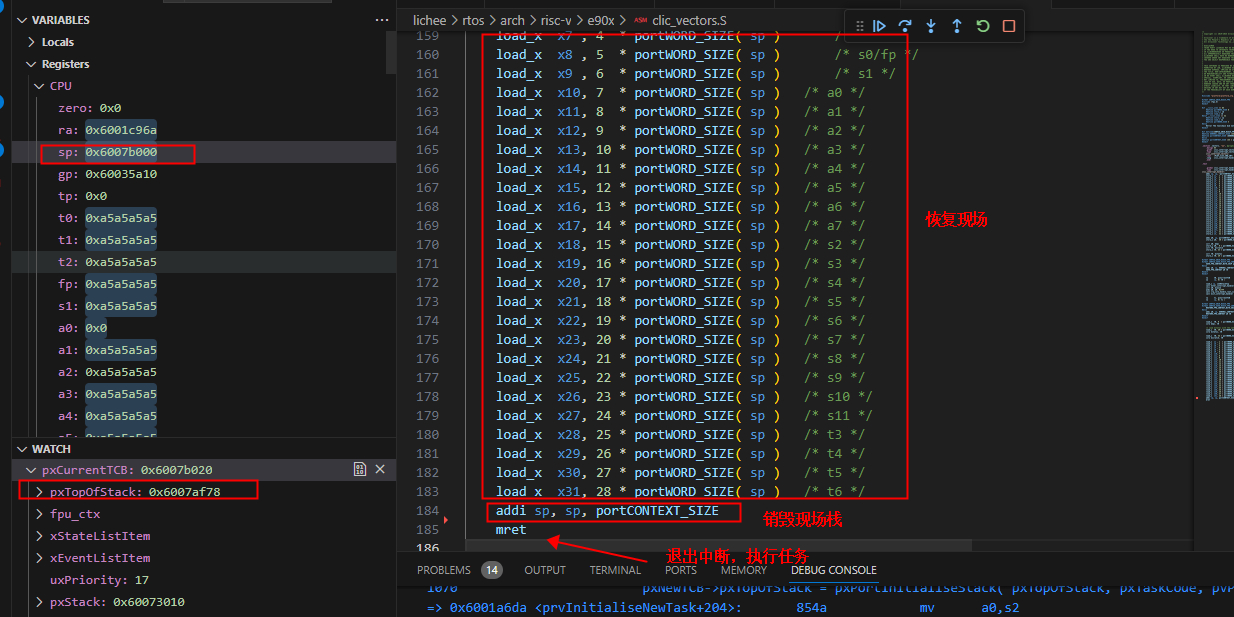Open the PORTS tab
This screenshot has height=617, width=1234.
click(681, 570)
